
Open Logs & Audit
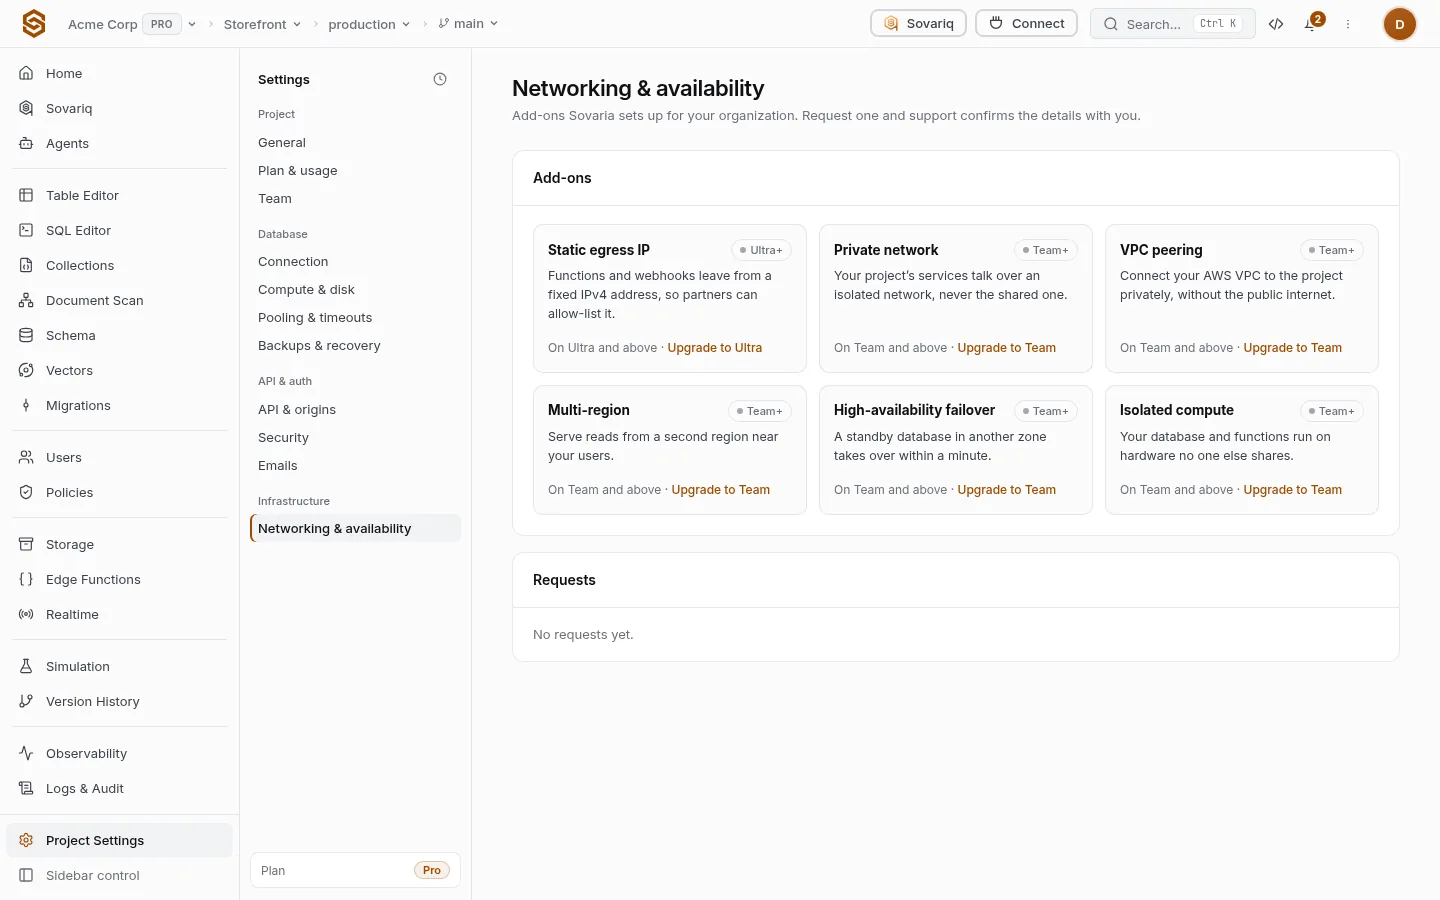pyautogui.click(x=120, y=788)
